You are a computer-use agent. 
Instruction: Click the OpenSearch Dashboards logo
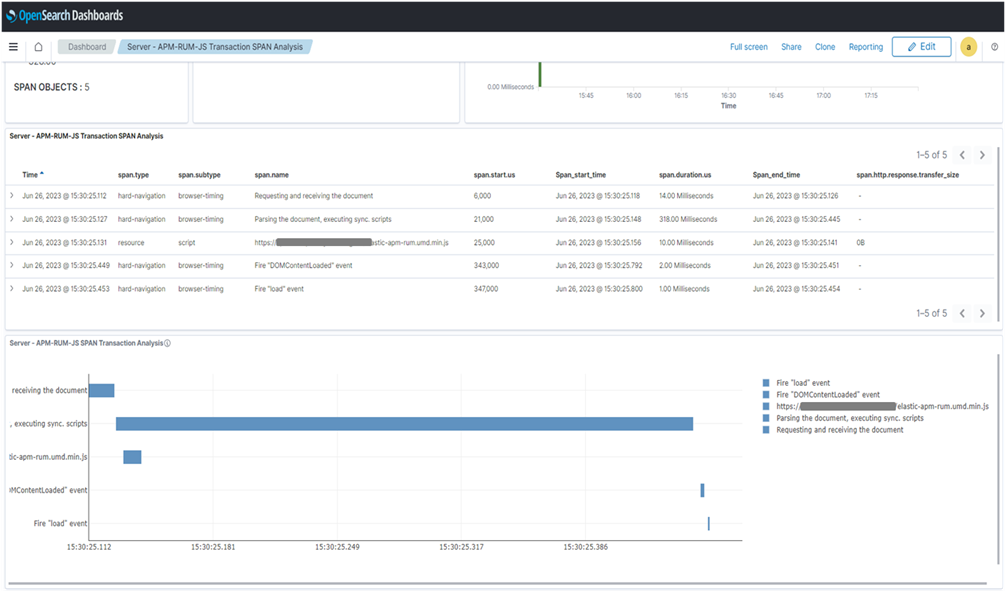pos(64,15)
